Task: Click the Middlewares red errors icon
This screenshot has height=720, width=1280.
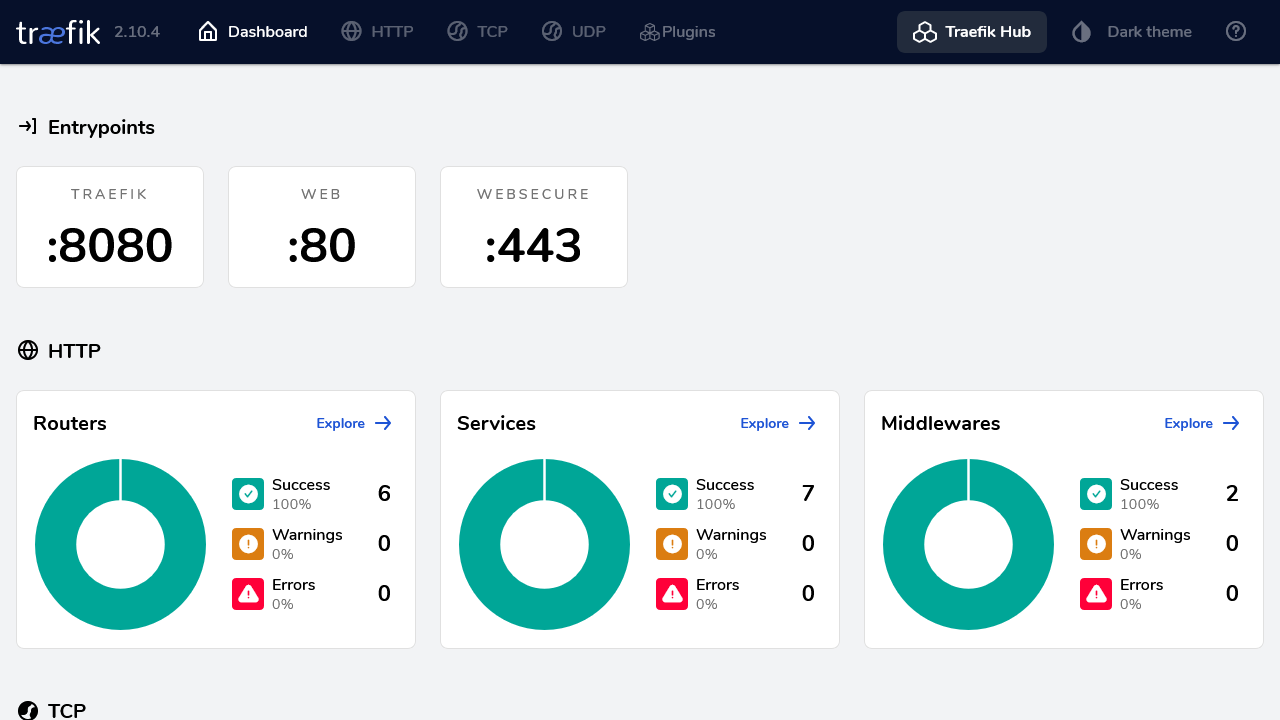Action: pos(1096,594)
